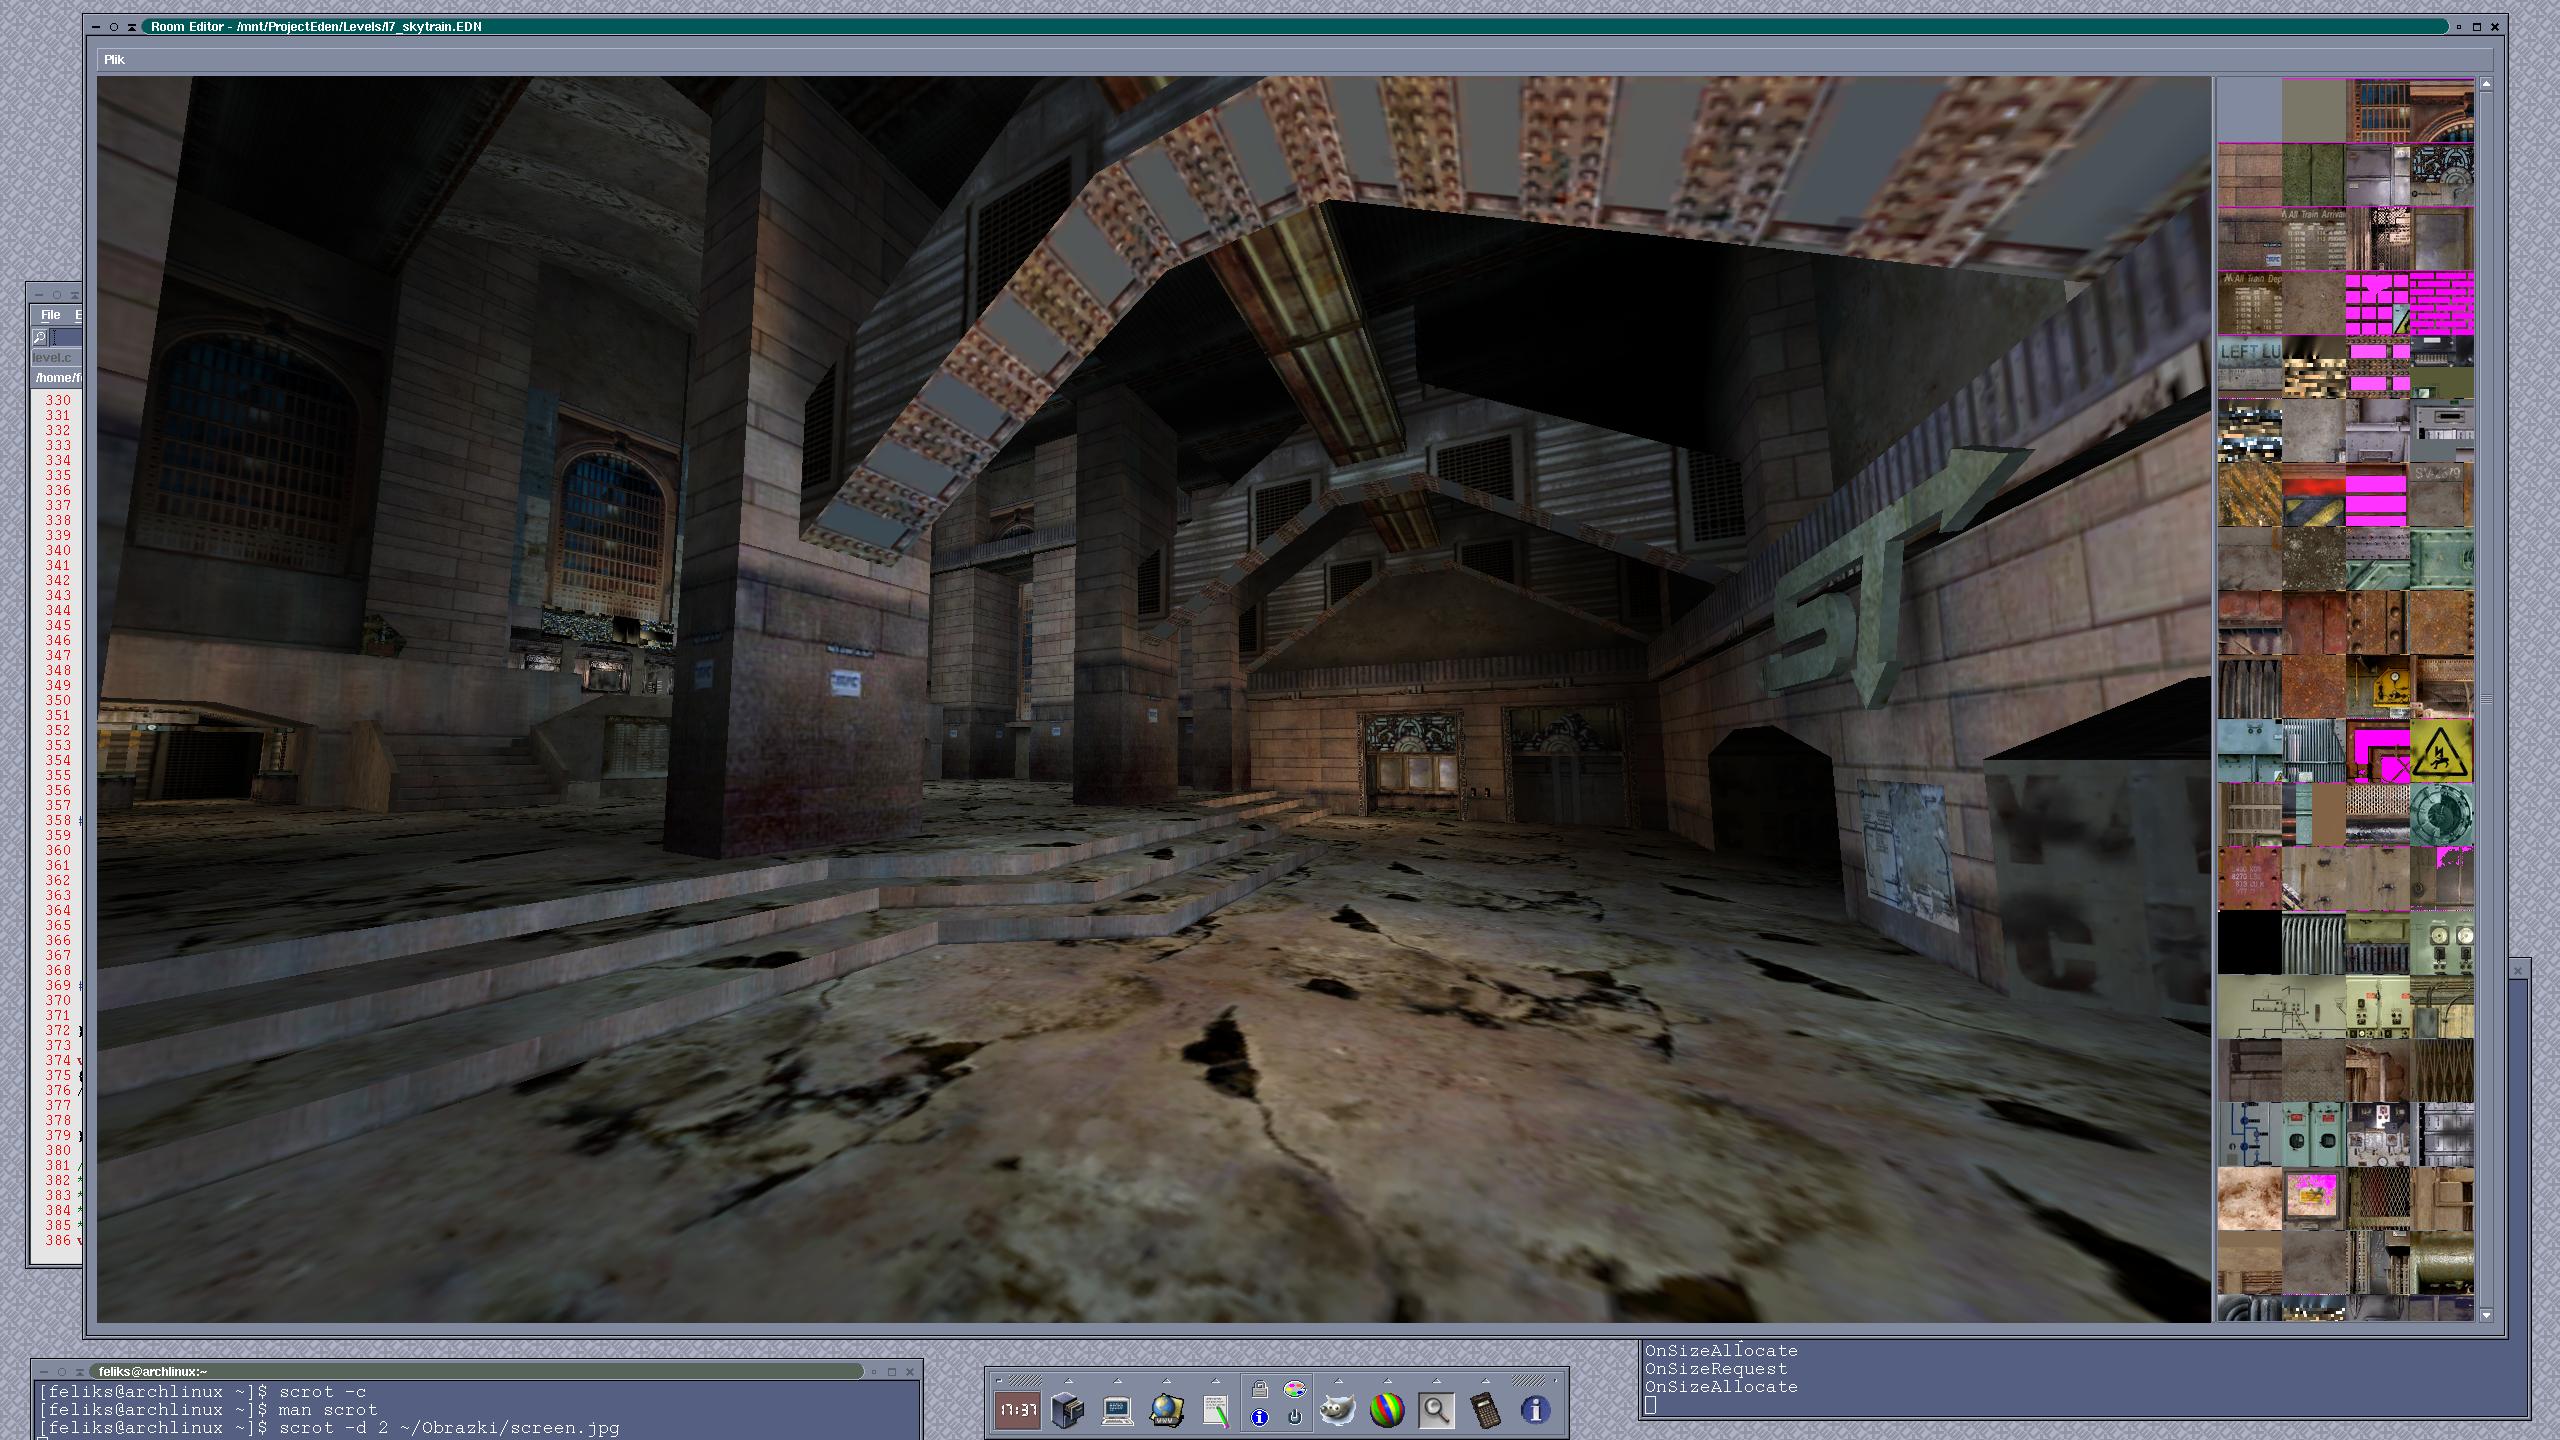Expand subpanel arrow above calculator icon
Viewport: 2560px width, 1440px height.
point(1486,1380)
